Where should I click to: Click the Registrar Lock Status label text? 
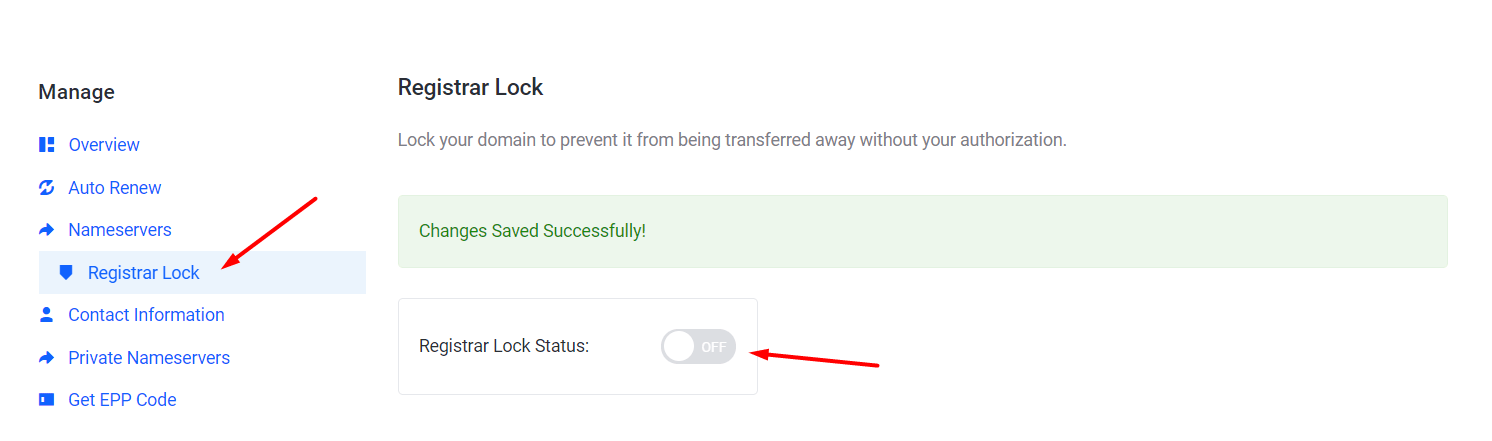point(504,347)
